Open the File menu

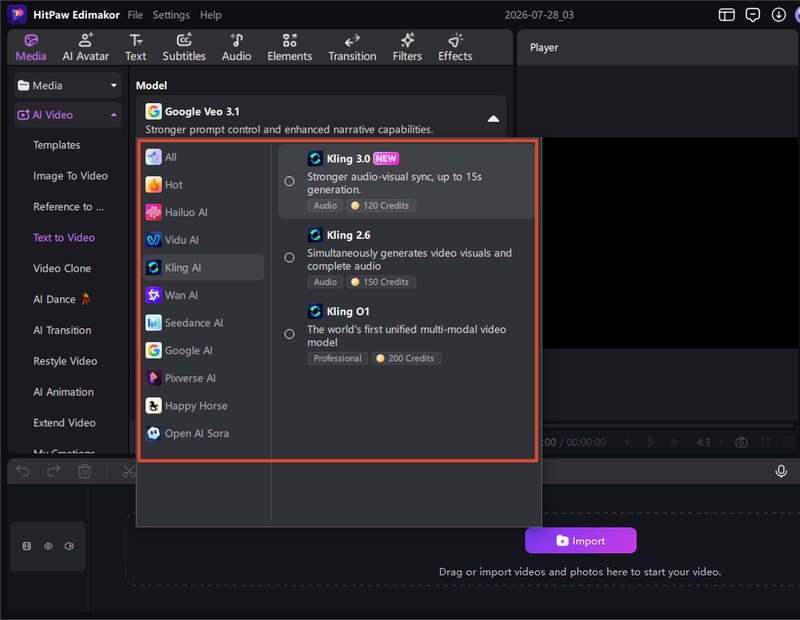pyautogui.click(x=135, y=15)
